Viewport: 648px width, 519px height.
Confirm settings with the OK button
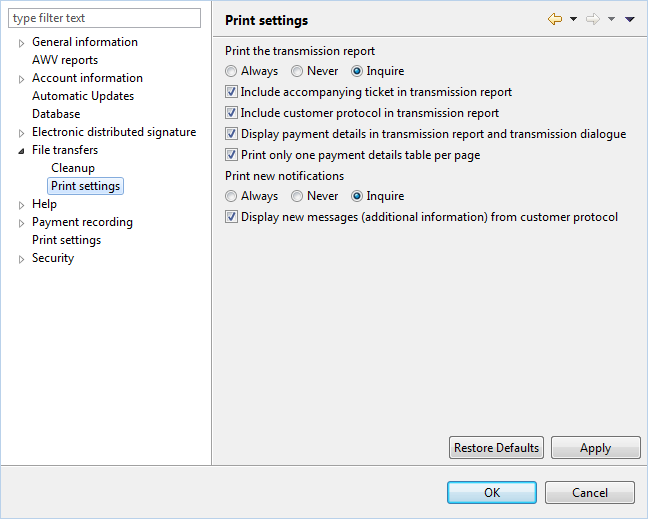pos(492,493)
